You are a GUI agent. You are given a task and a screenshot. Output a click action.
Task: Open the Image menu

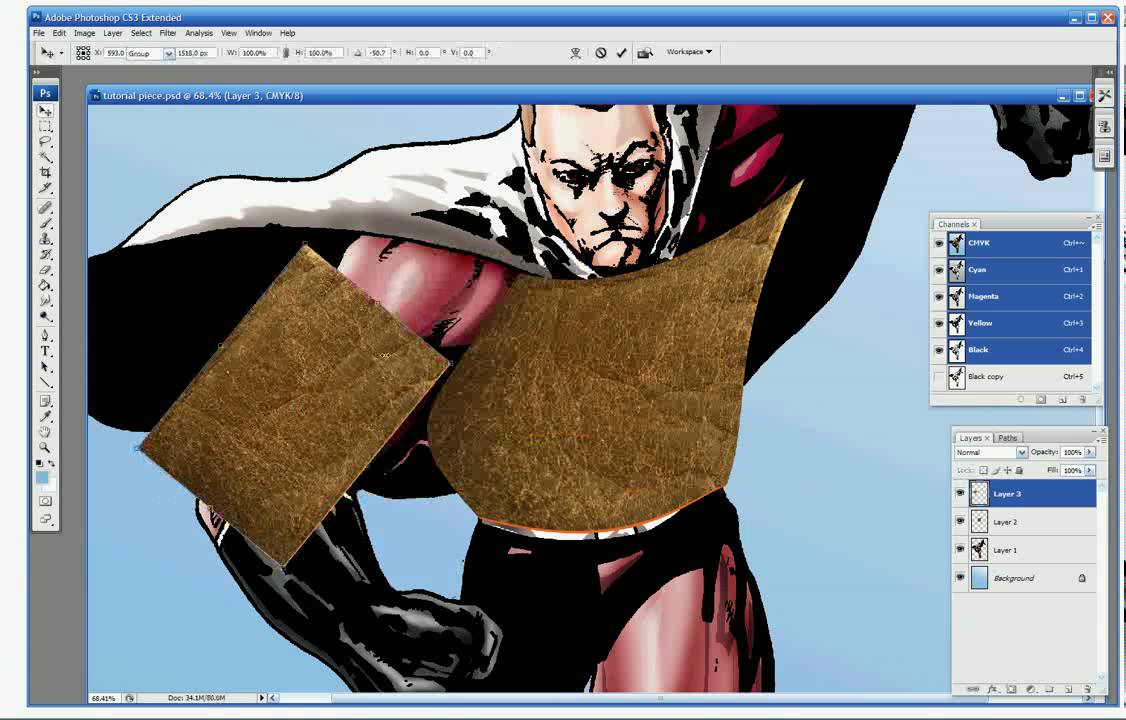coord(84,33)
